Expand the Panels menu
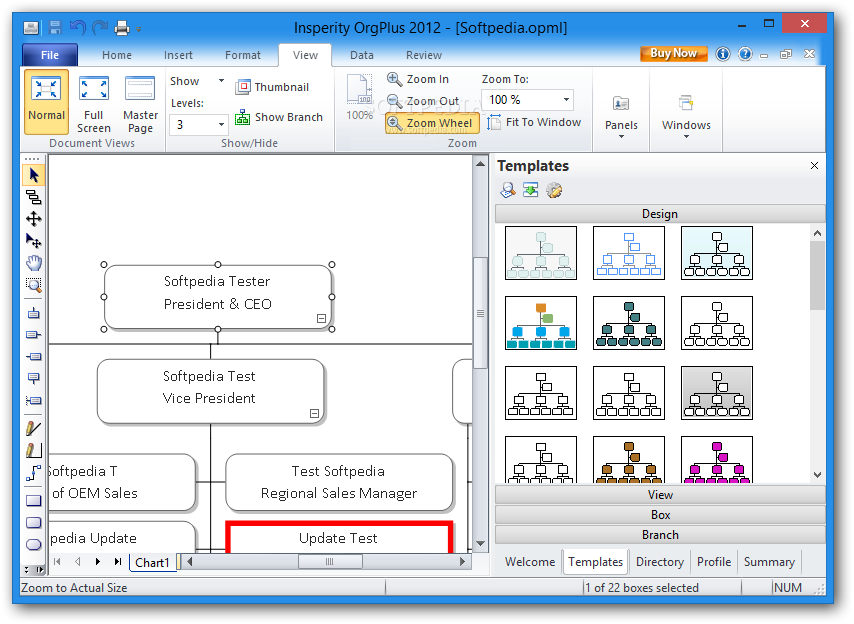The image size is (854, 624). coord(621,115)
